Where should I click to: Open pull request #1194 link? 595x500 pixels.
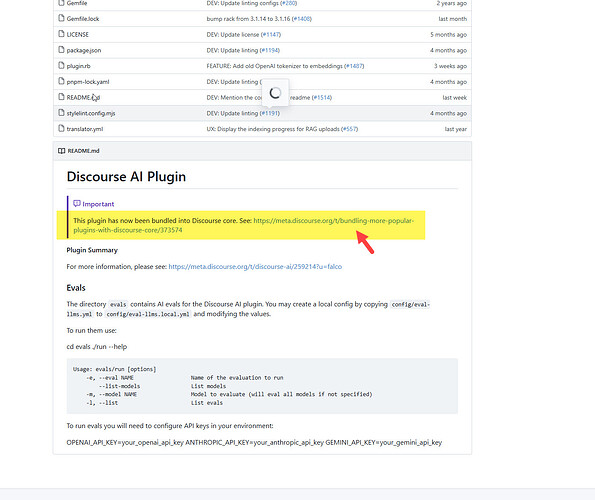[270, 50]
